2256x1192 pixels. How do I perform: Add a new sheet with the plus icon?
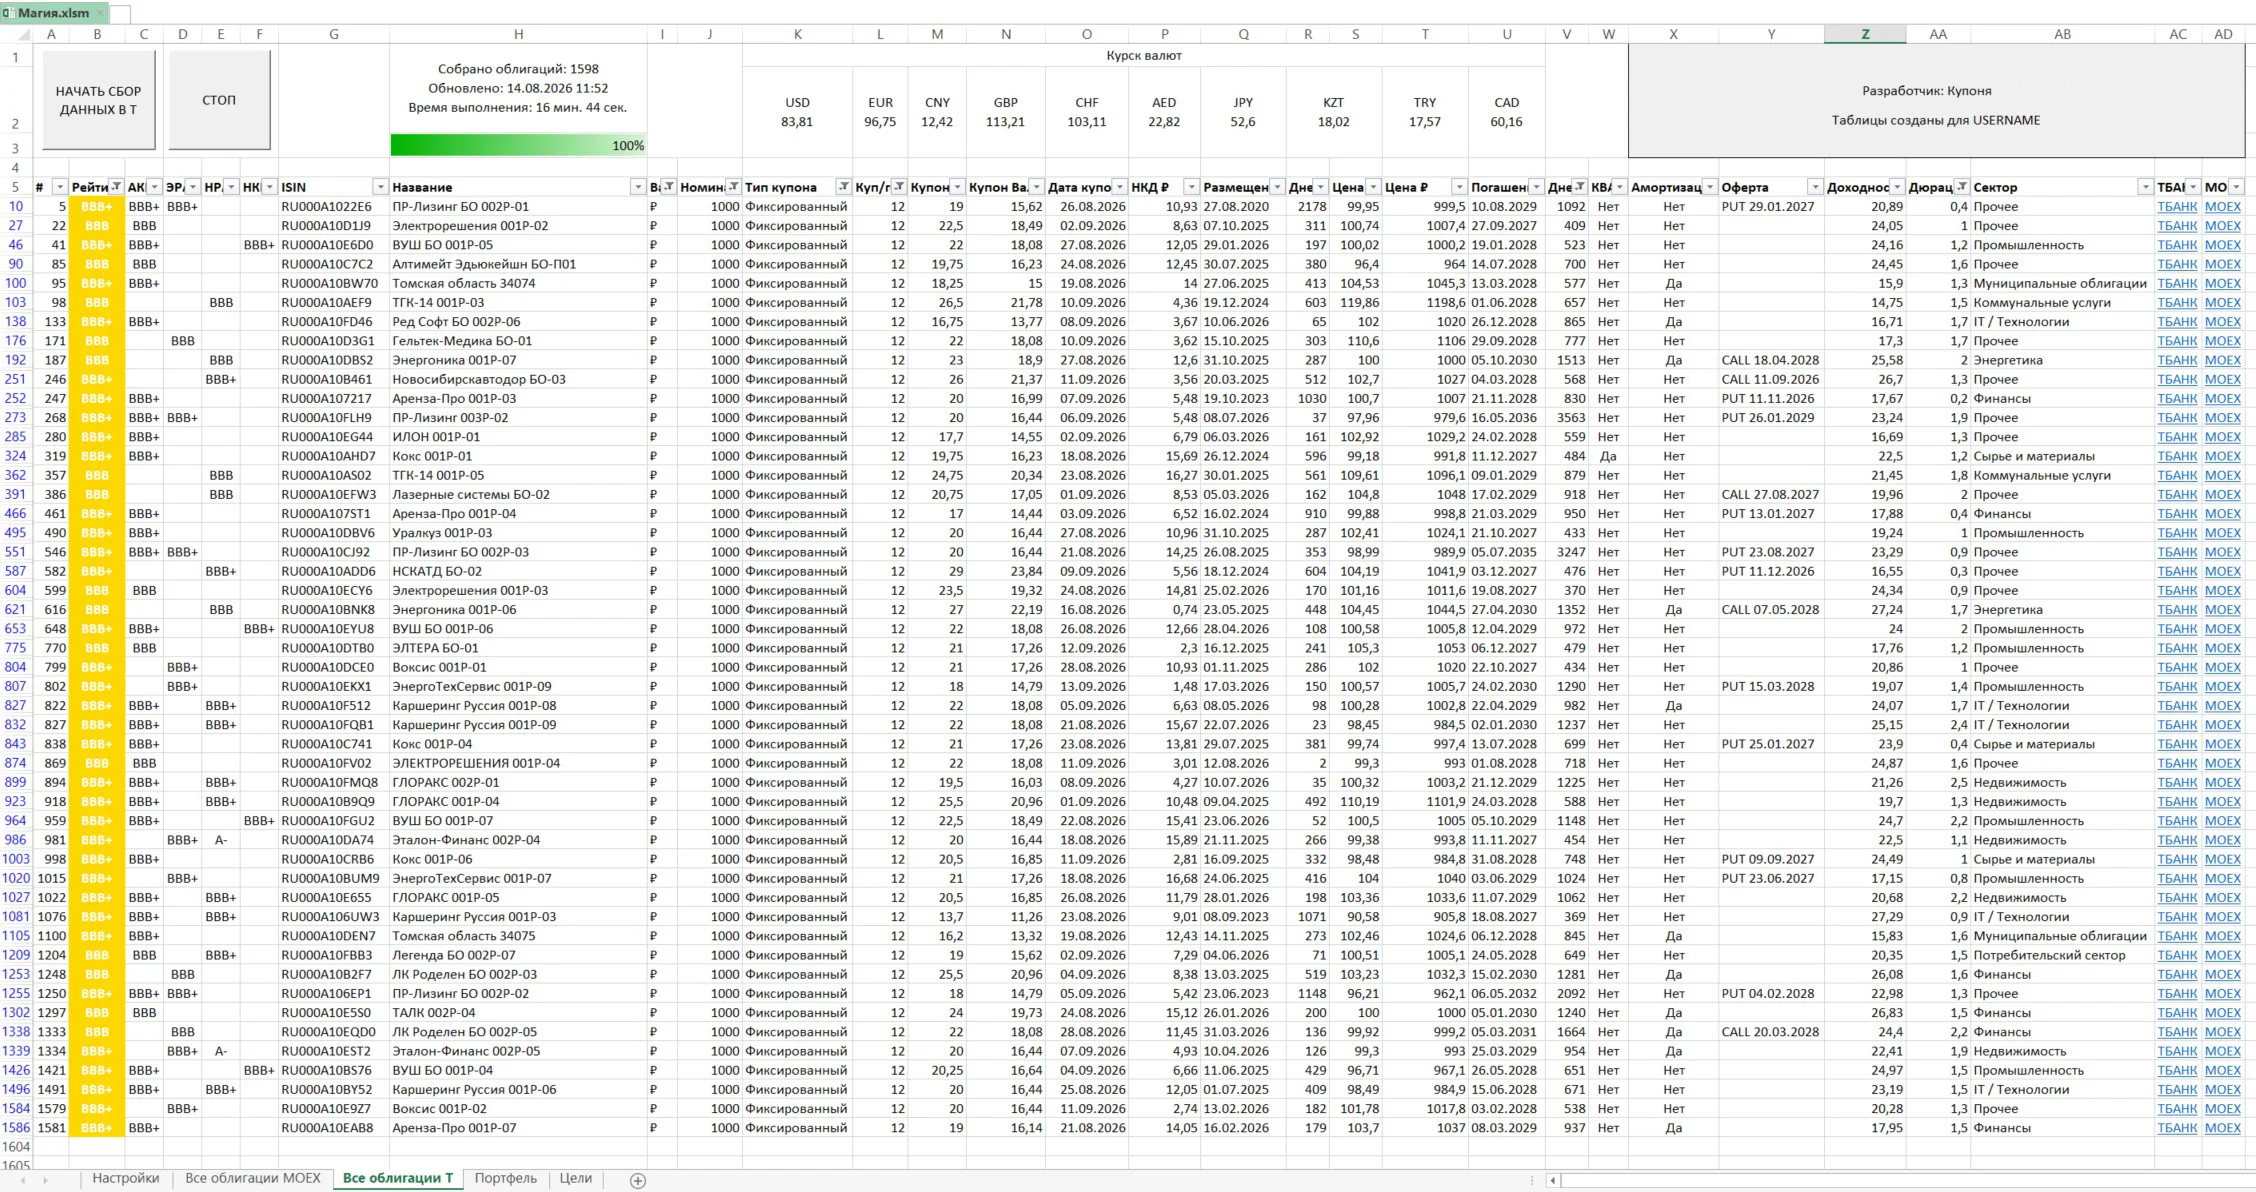(638, 1180)
